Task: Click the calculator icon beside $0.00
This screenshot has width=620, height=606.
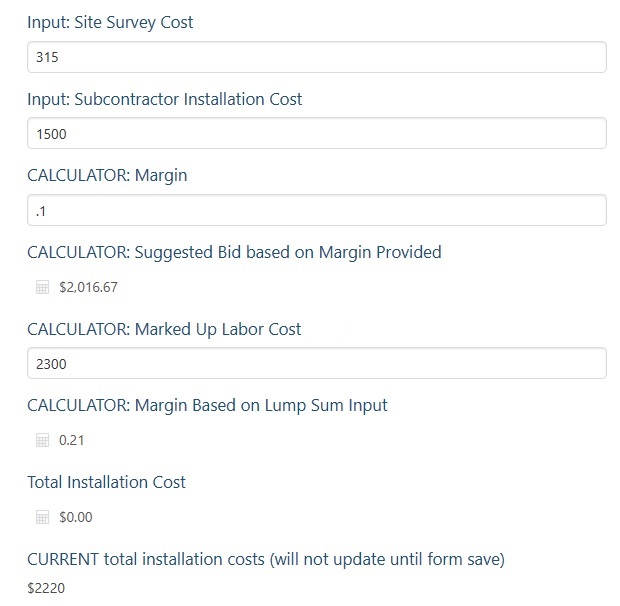Action: pyautogui.click(x=42, y=517)
